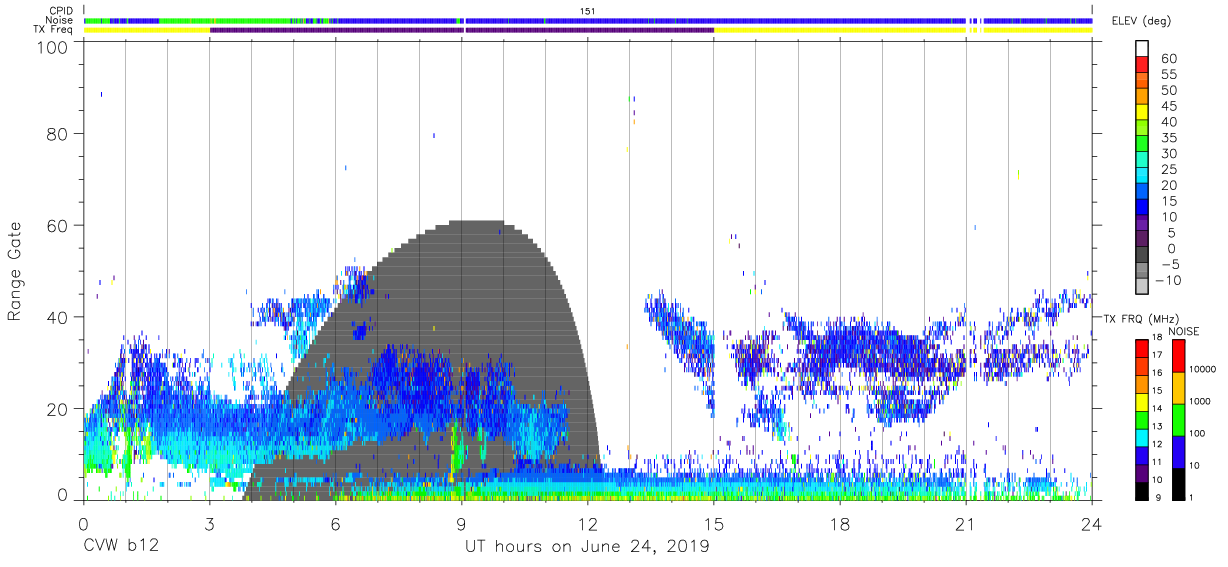Click the black TX FRQ swatch above 9
1228x567 pixels.
click(1141, 490)
